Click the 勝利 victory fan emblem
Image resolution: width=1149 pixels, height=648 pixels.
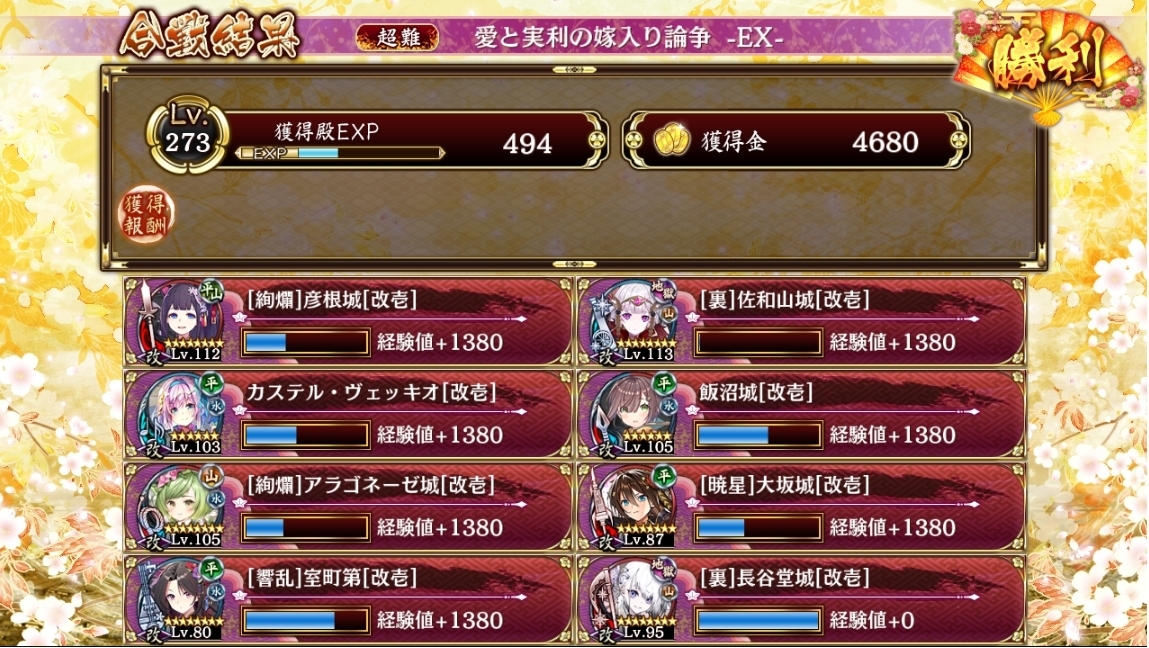pyautogui.click(x=1050, y=65)
